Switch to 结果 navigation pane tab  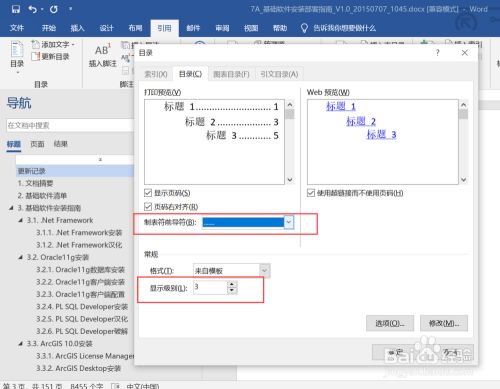(60, 144)
